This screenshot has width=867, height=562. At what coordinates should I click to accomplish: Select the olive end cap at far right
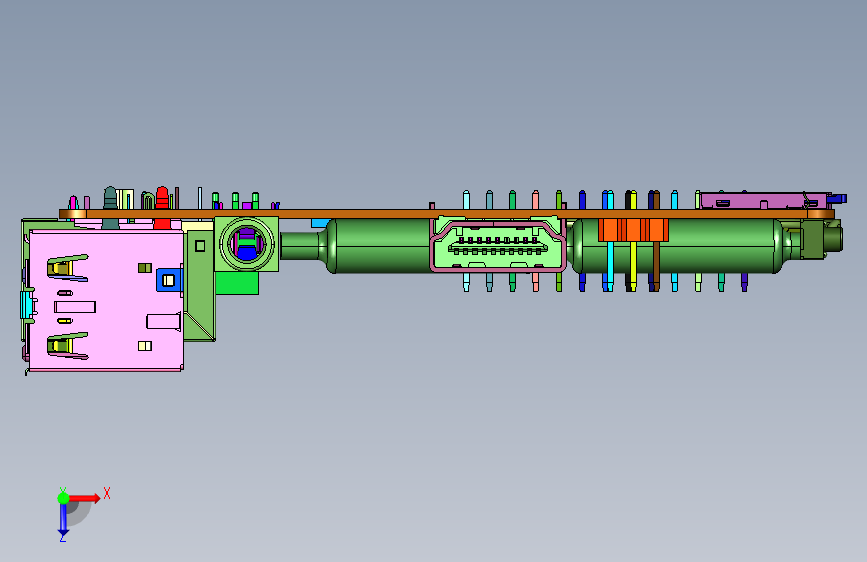coord(822,239)
